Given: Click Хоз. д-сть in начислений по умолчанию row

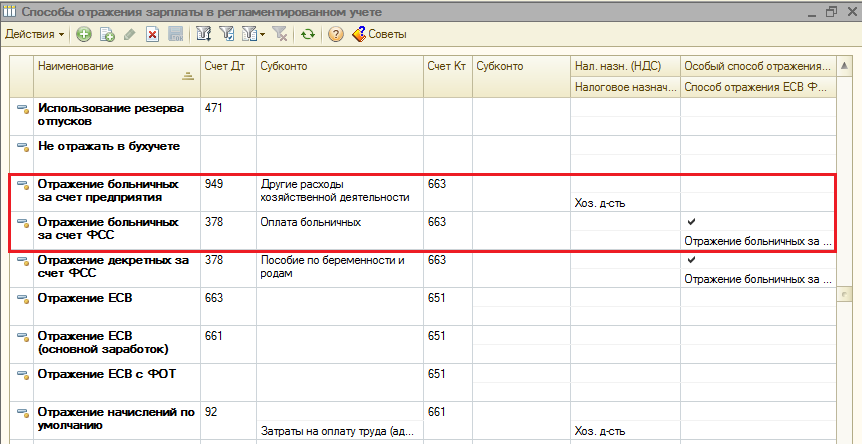Looking at the screenshot, I should tap(626, 431).
